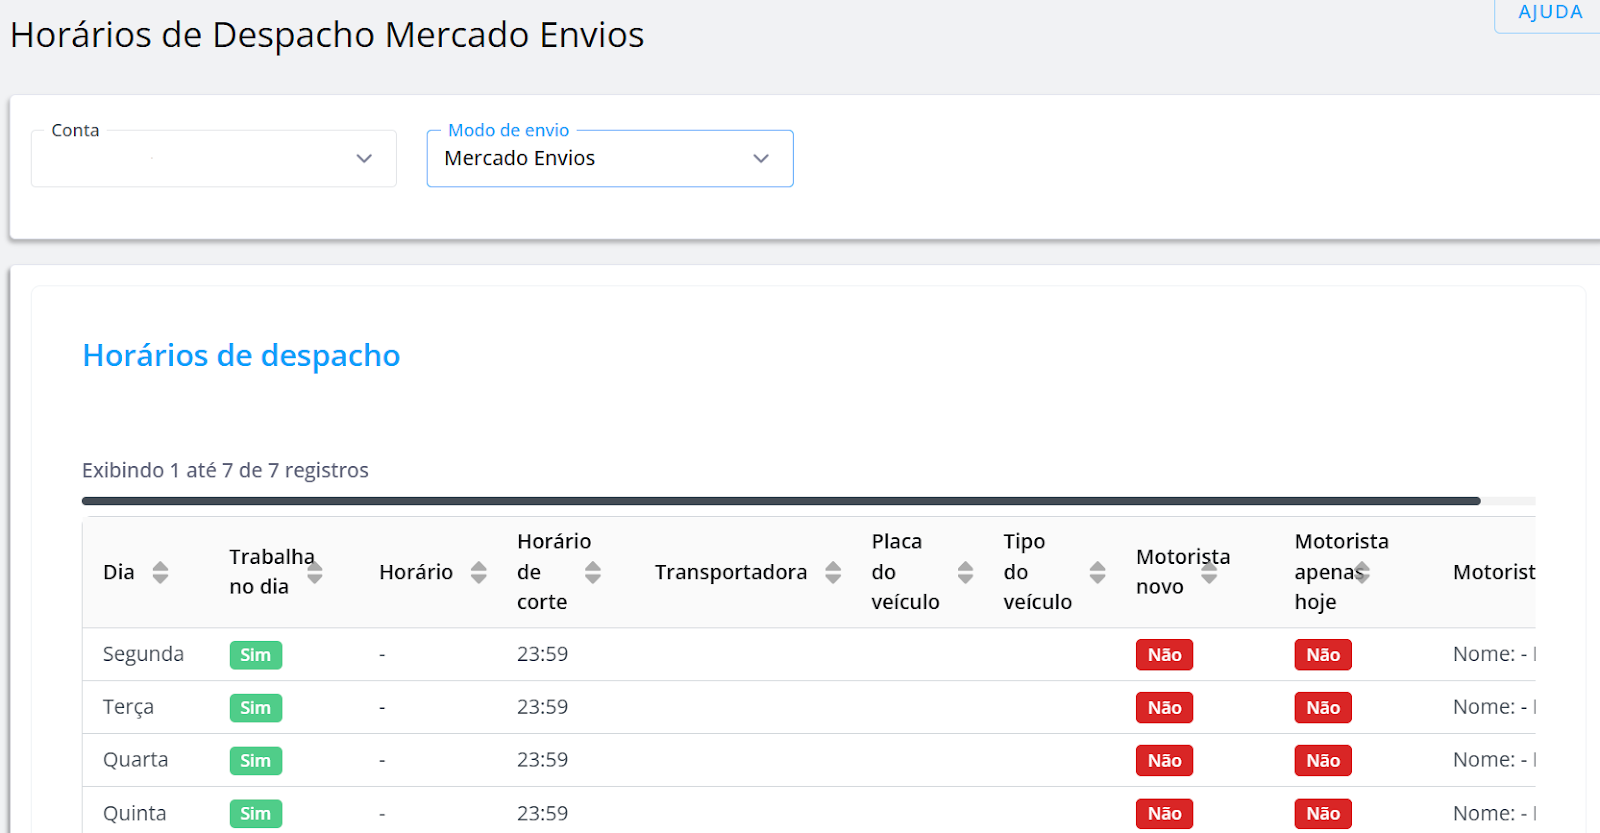The width and height of the screenshot is (1600, 833).
Task: Sort by Motorista apenas hoje sort icon
Action: 1362,572
